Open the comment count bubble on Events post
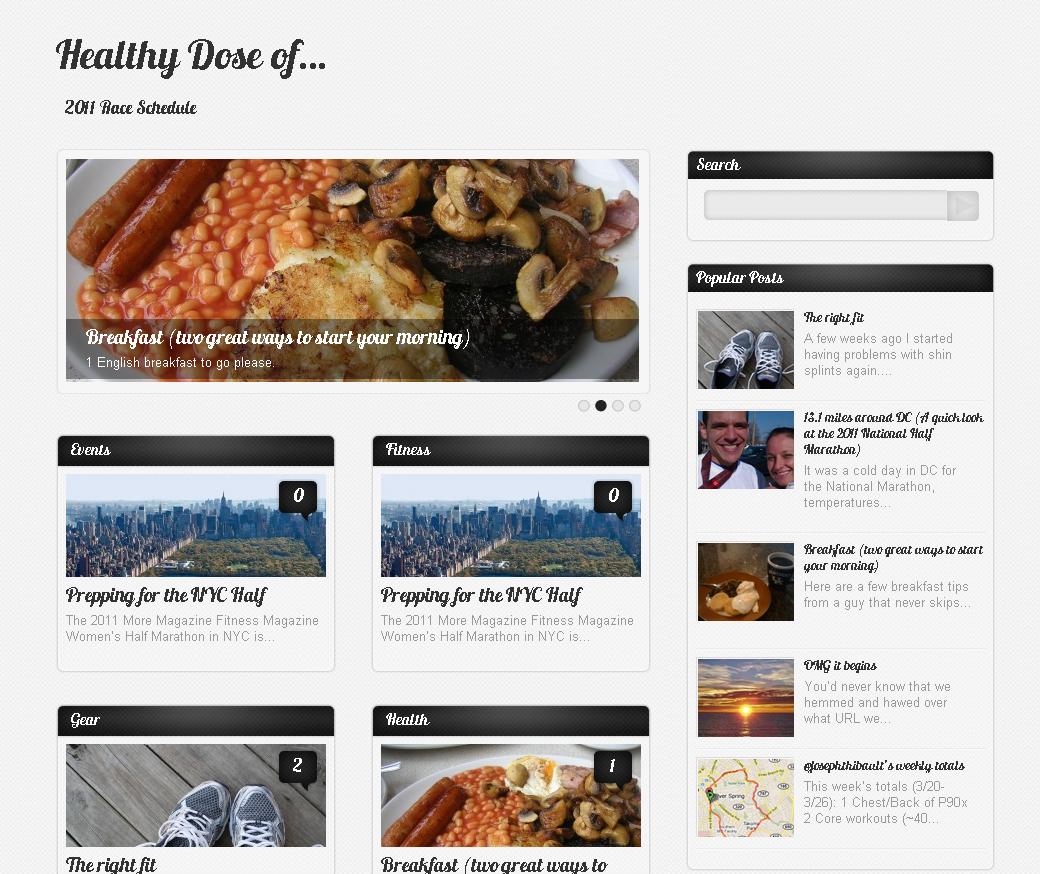 298,497
